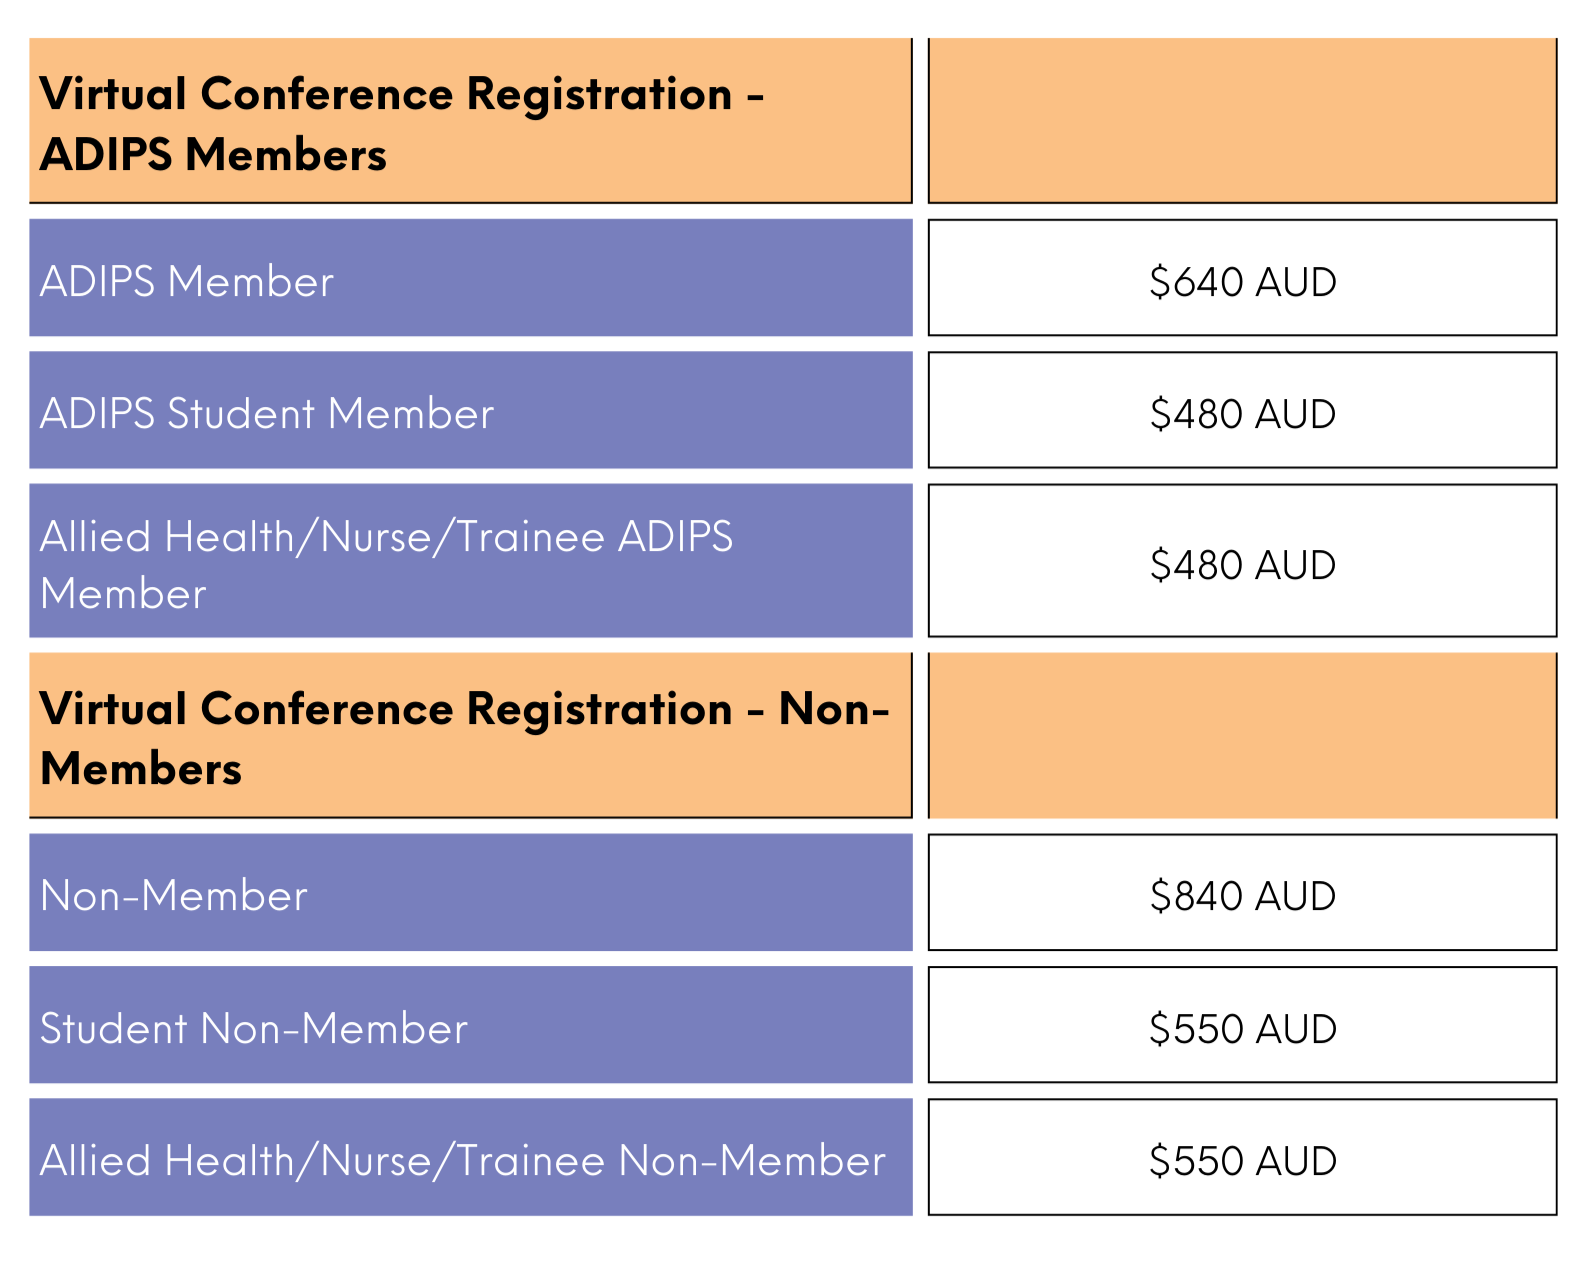
Task: Click the $640 AUD price cell
Action: point(1242,282)
